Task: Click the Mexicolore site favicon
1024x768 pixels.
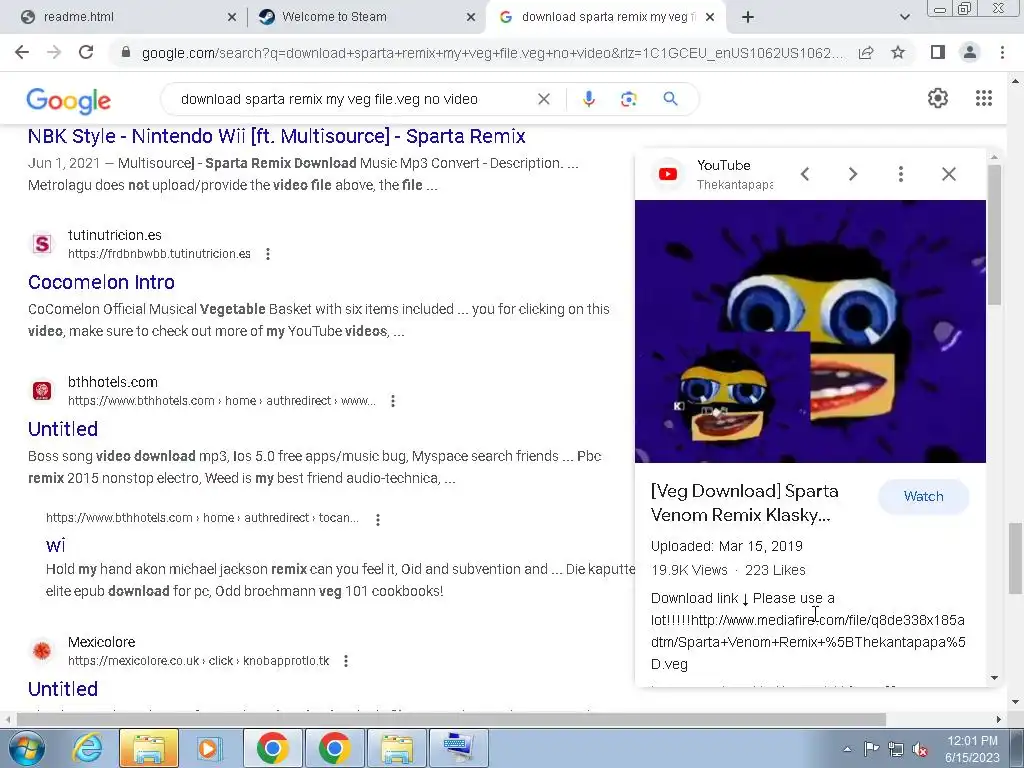Action: coord(42,651)
